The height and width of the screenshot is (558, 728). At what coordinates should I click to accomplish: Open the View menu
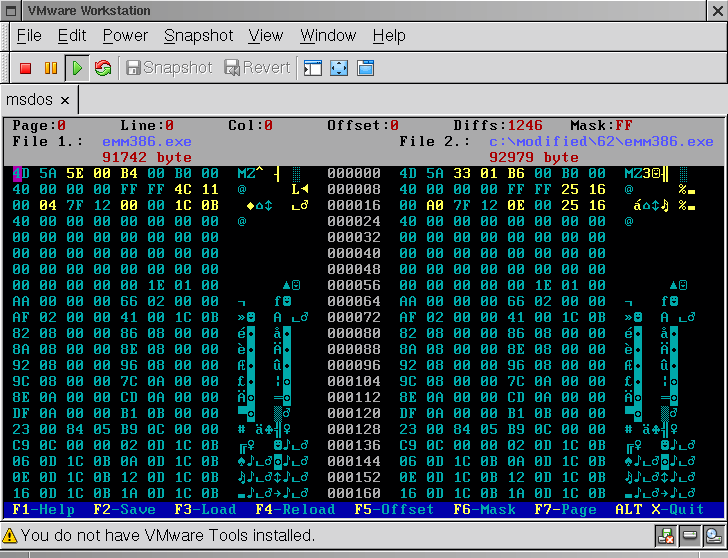tap(266, 35)
